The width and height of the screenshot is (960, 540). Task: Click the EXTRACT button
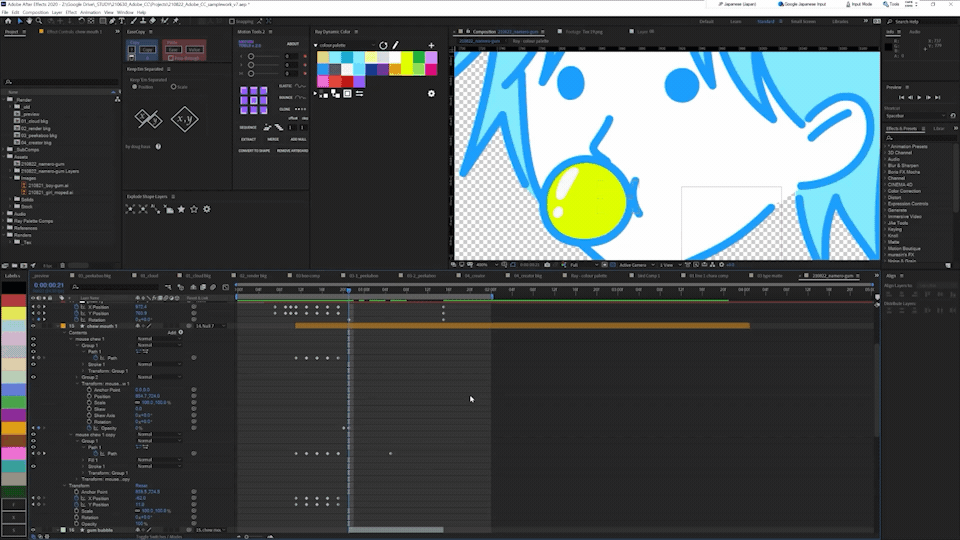248,140
